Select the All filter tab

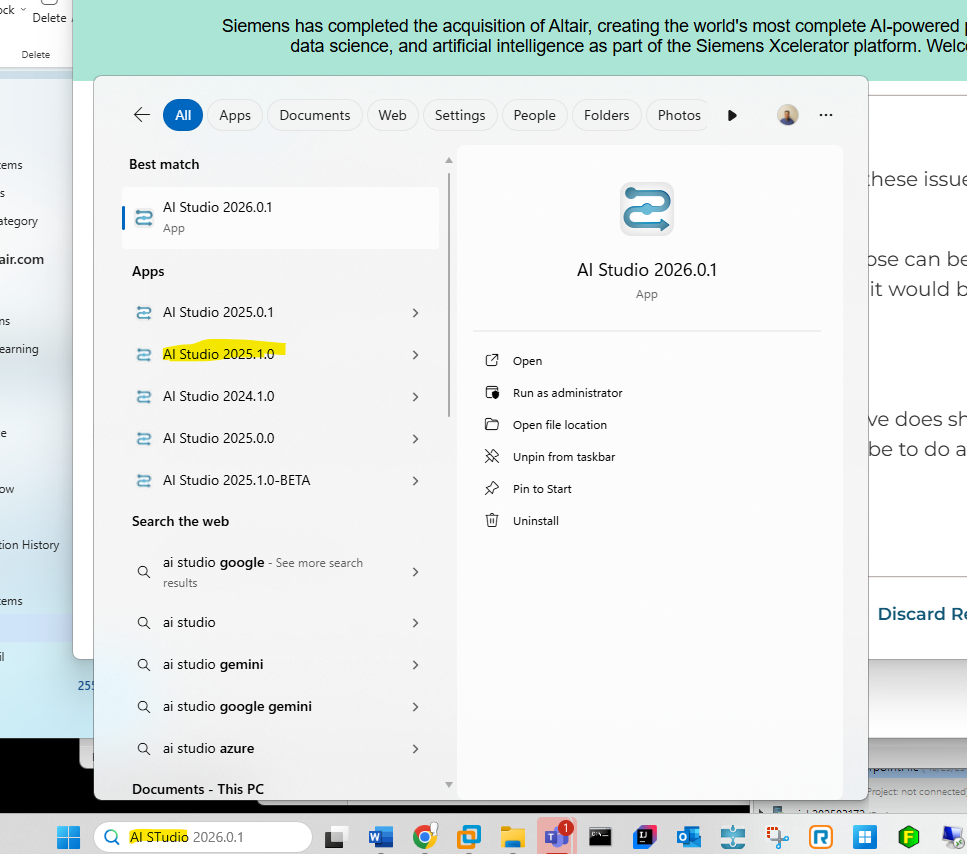point(183,115)
